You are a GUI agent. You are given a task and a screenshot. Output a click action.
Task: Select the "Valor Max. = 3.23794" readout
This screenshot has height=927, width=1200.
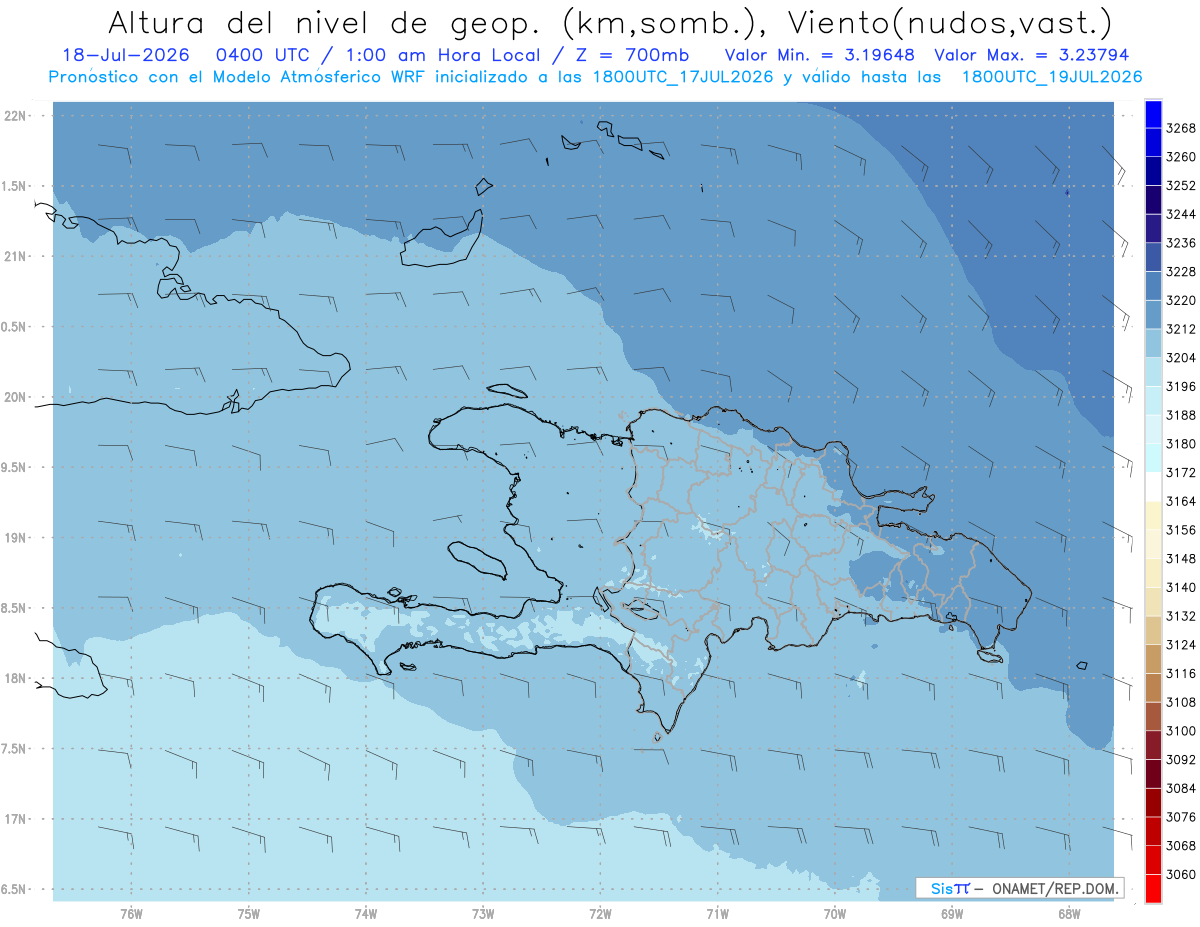[x=1034, y=56]
